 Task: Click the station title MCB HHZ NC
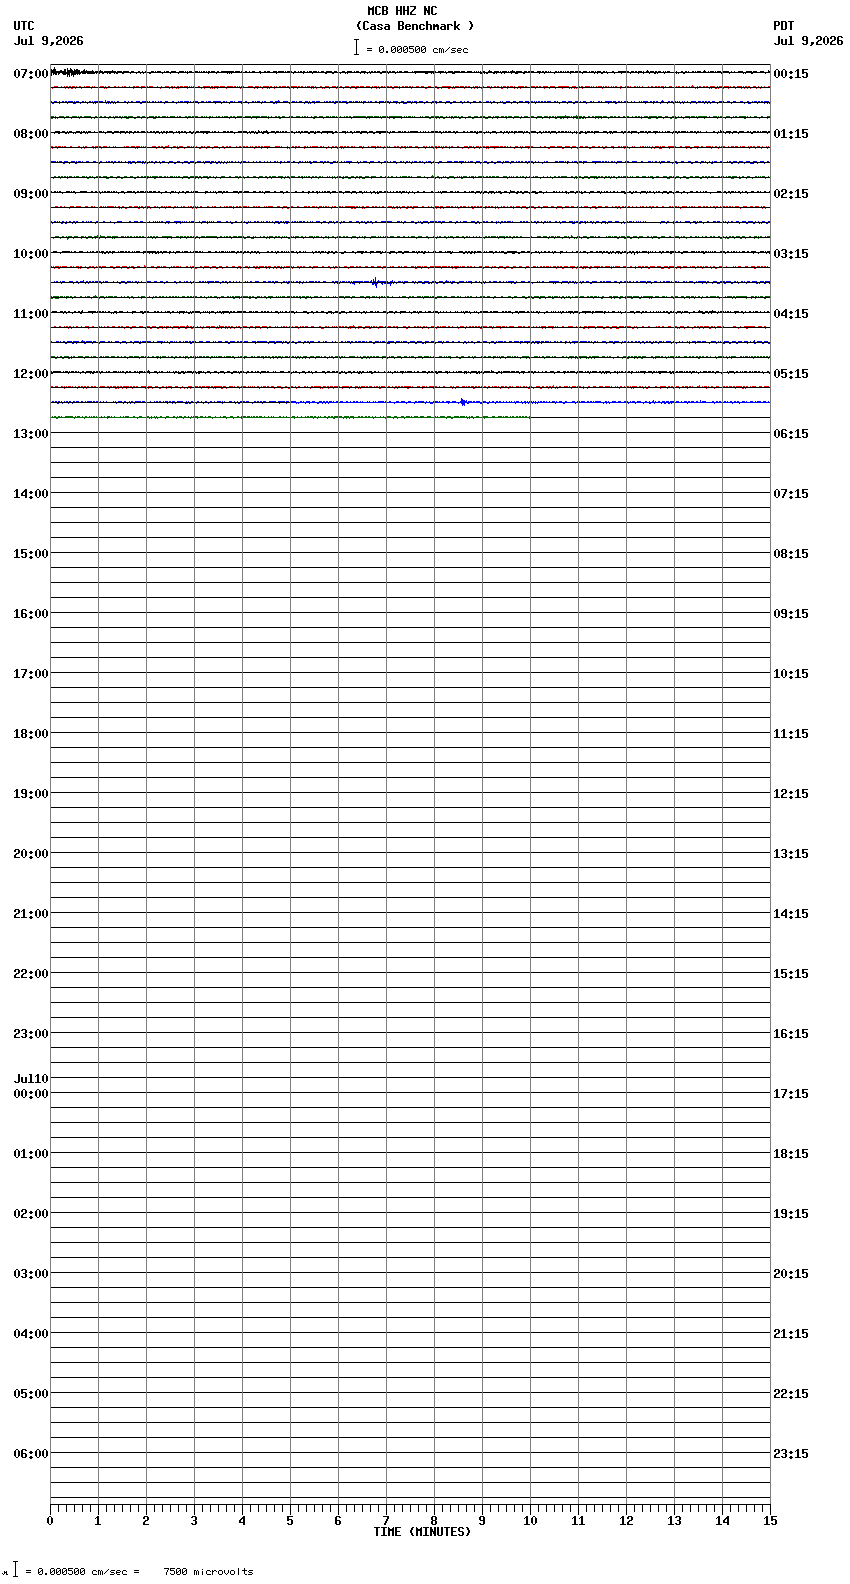click(402, 11)
